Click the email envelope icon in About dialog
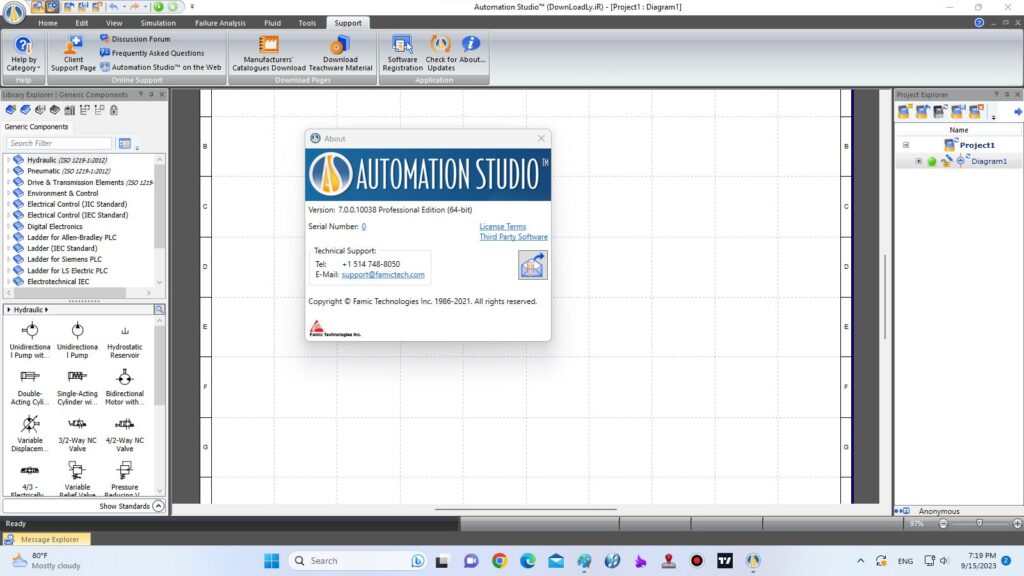This screenshot has width=1024, height=576. click(532, 265)
